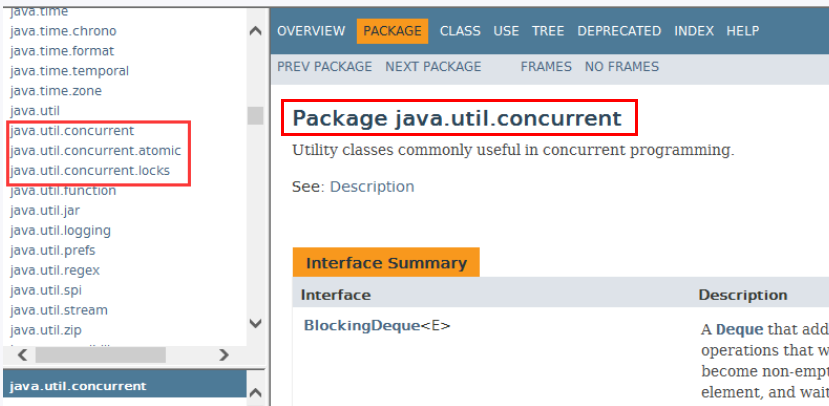Switch to NO FRAMES view
Viewport: 829px width, 406px height.
621,66
